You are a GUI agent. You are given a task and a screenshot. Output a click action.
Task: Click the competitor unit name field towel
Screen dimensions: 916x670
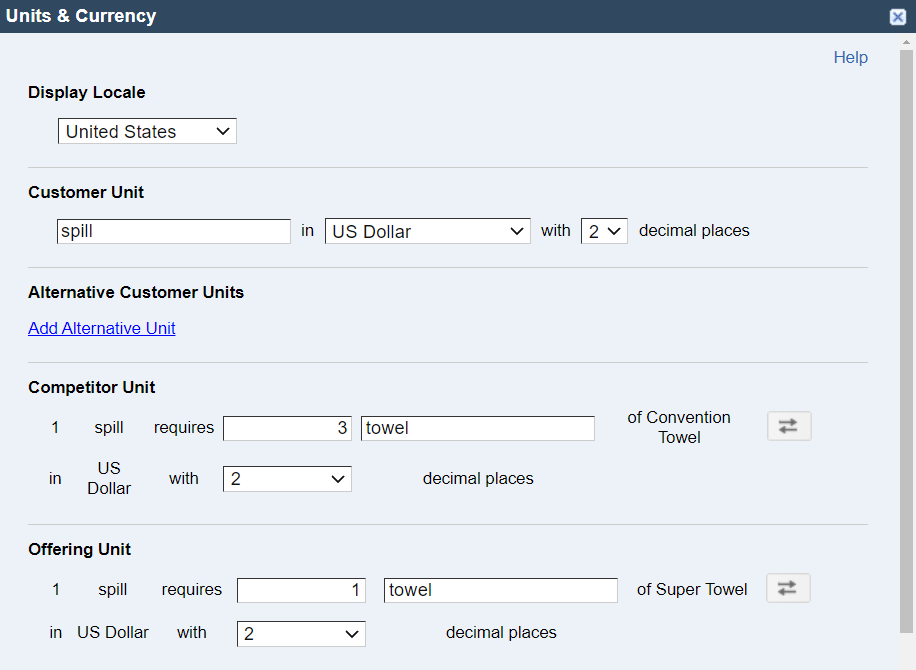coord(478,428)
